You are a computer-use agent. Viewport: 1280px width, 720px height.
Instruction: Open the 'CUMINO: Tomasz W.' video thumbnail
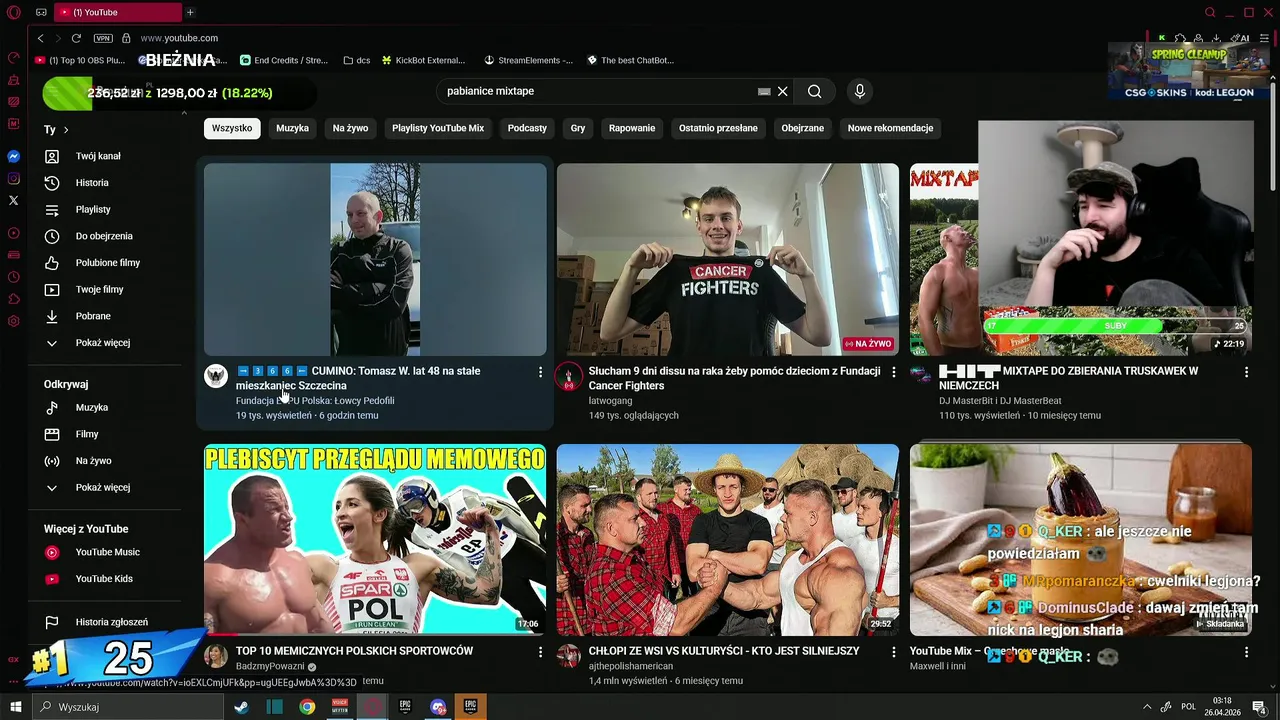[375, 259]
